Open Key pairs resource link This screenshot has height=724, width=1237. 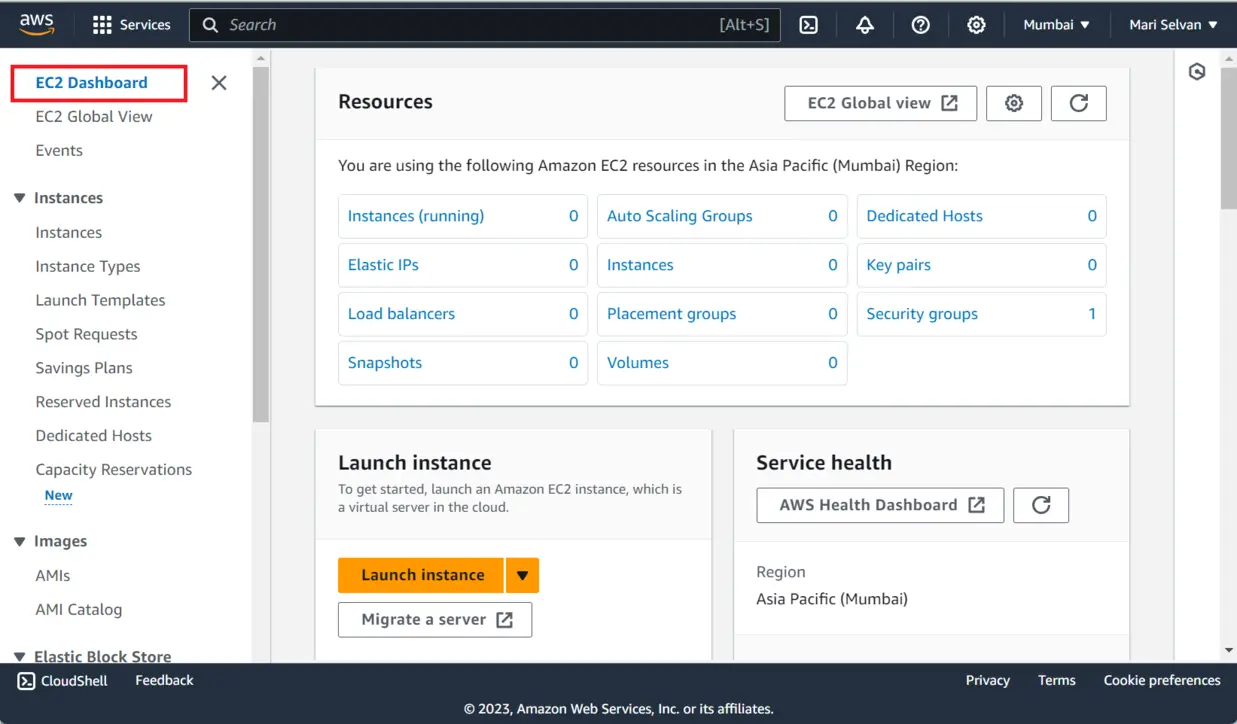tap(899, 265)
